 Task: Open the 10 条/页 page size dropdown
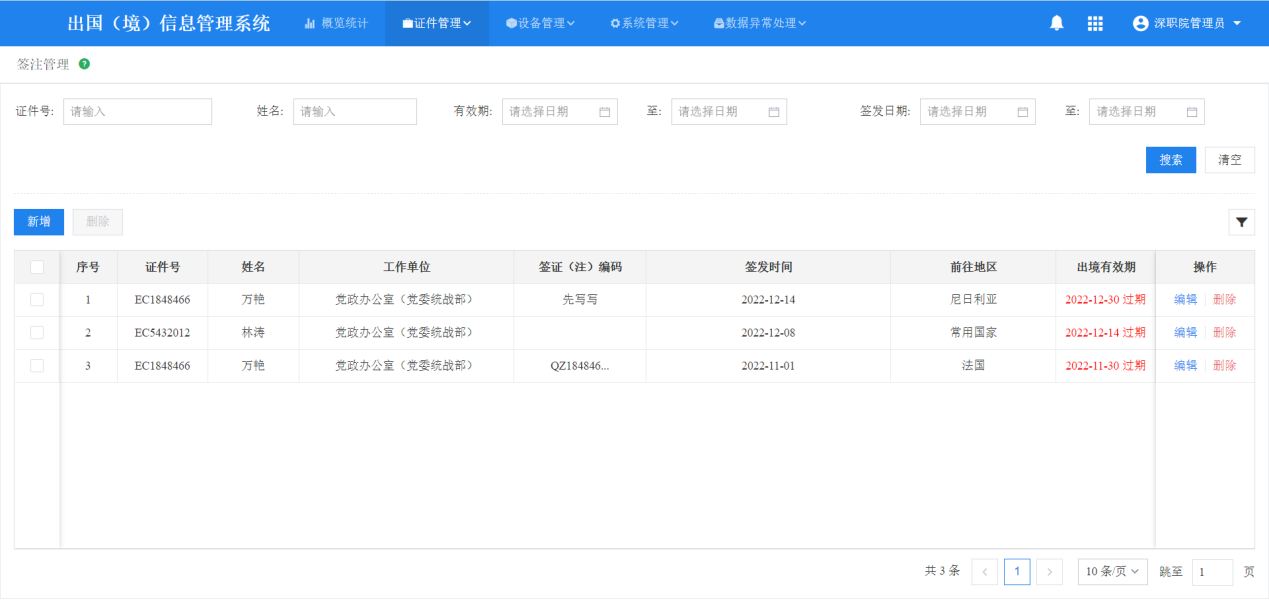(x=1112, y=572)
